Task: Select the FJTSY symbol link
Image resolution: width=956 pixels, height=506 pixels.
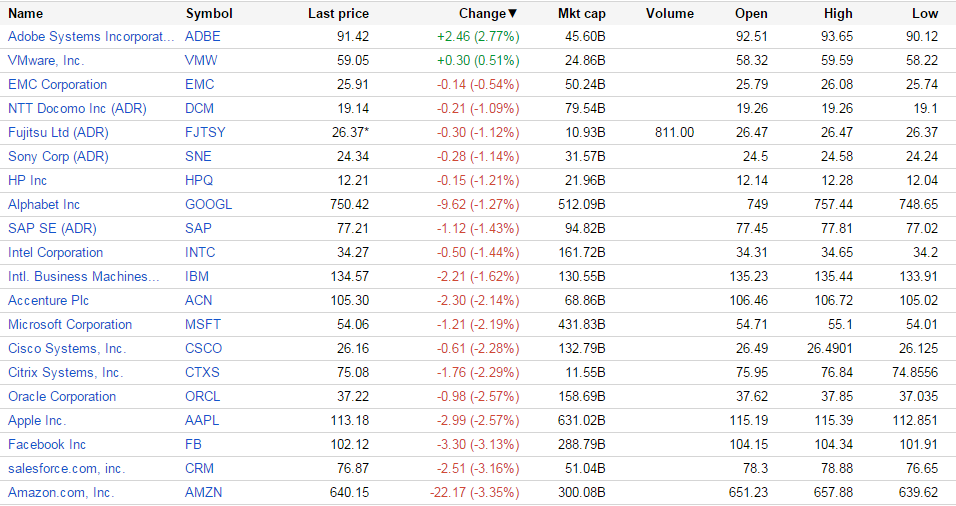Action: coord(205,132)
